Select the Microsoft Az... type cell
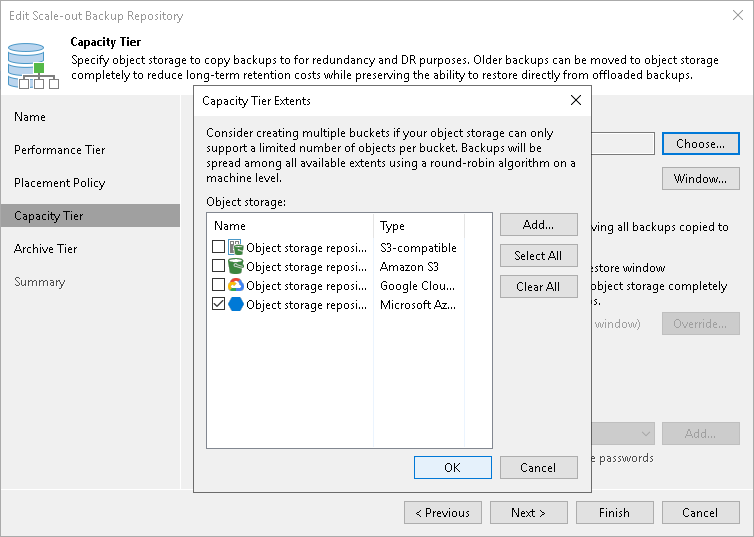The width and height of the screenshot is (754, 537). (x=418, y=304)
